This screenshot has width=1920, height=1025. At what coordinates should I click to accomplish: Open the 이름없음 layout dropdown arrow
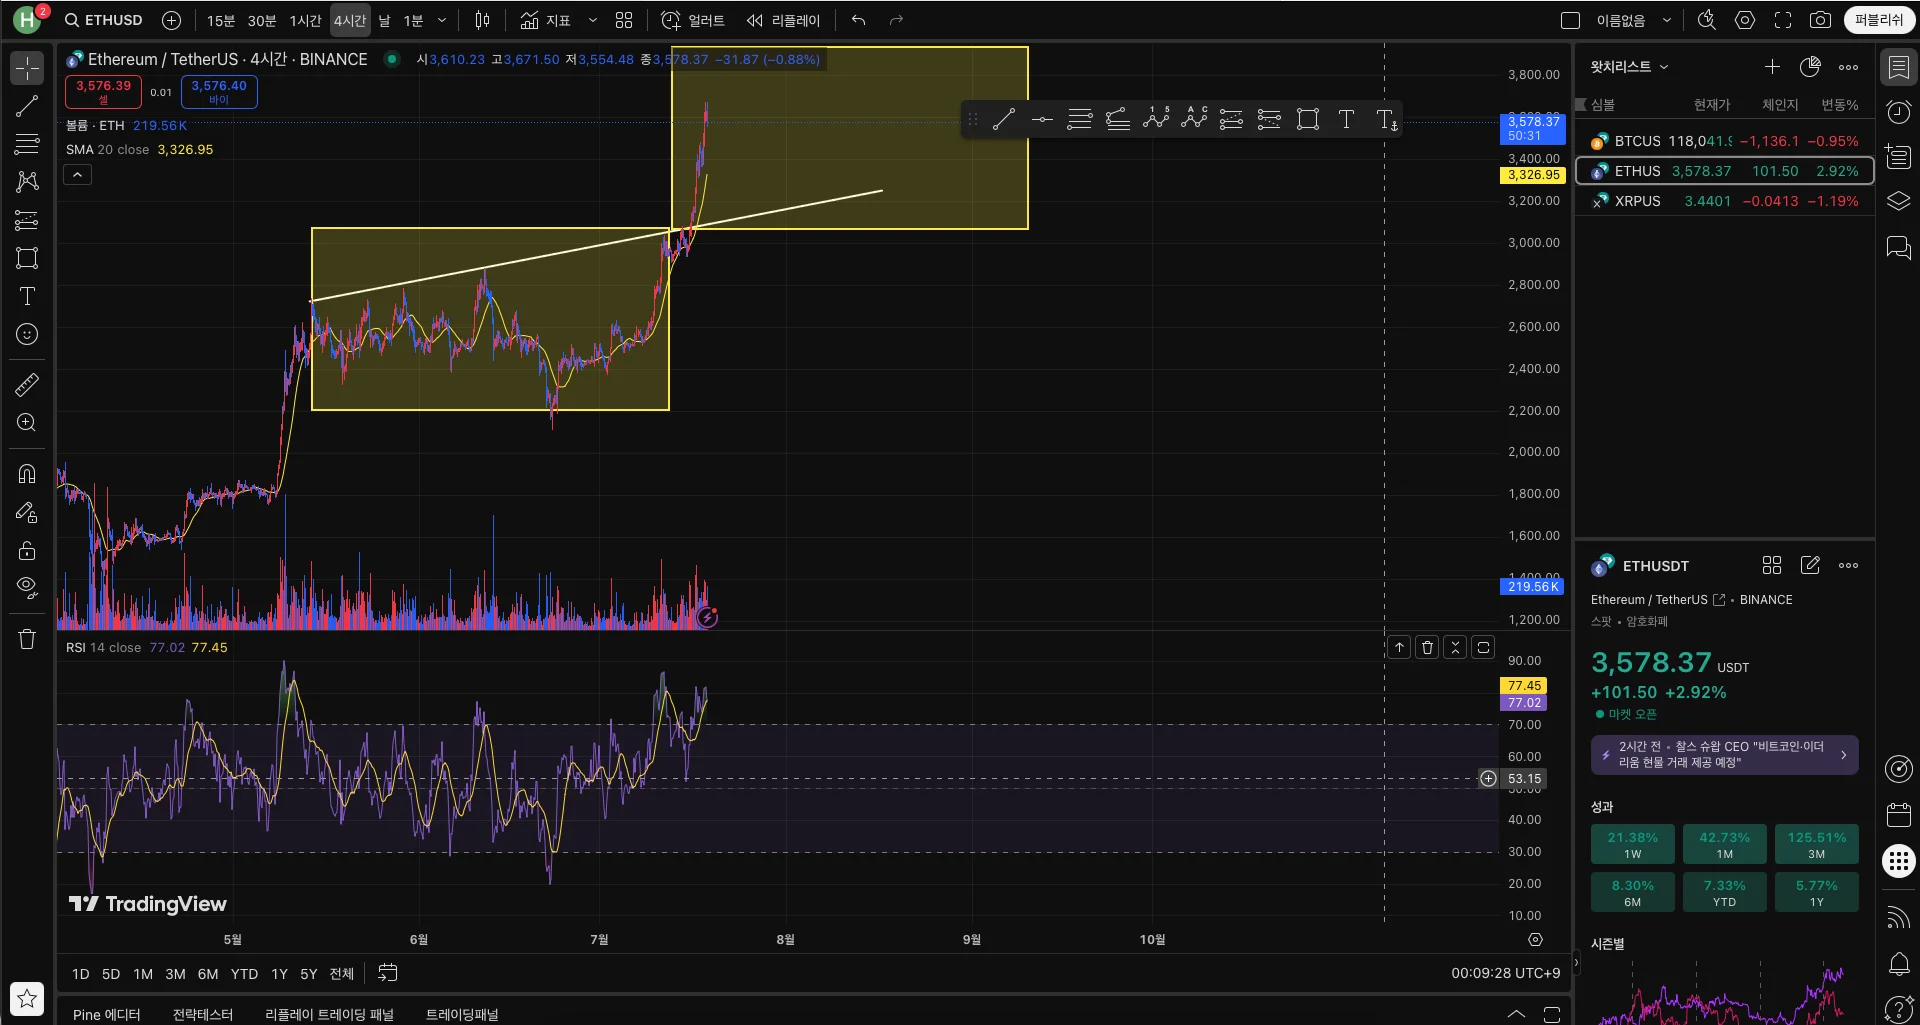click(1666, 20)
